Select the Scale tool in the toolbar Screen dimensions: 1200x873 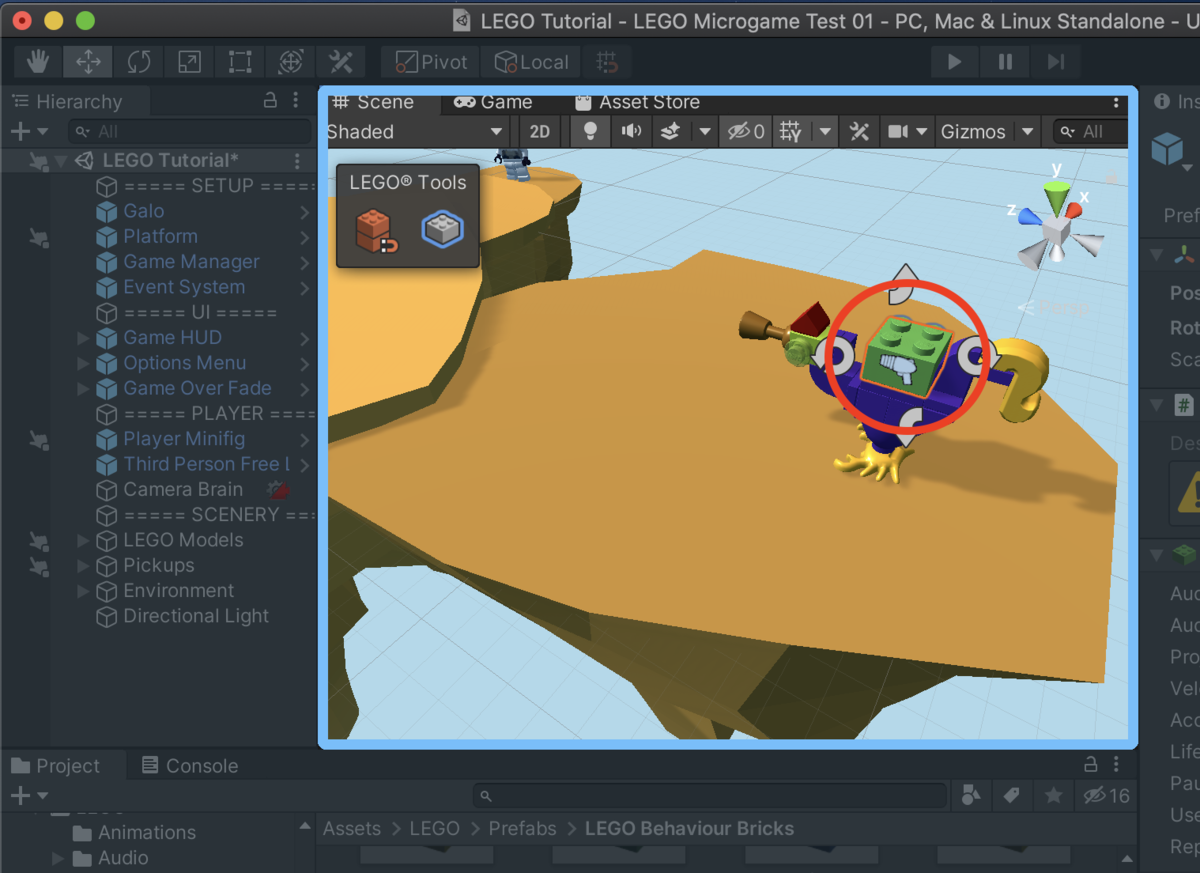pyautogui.click(x=189, y=62)
